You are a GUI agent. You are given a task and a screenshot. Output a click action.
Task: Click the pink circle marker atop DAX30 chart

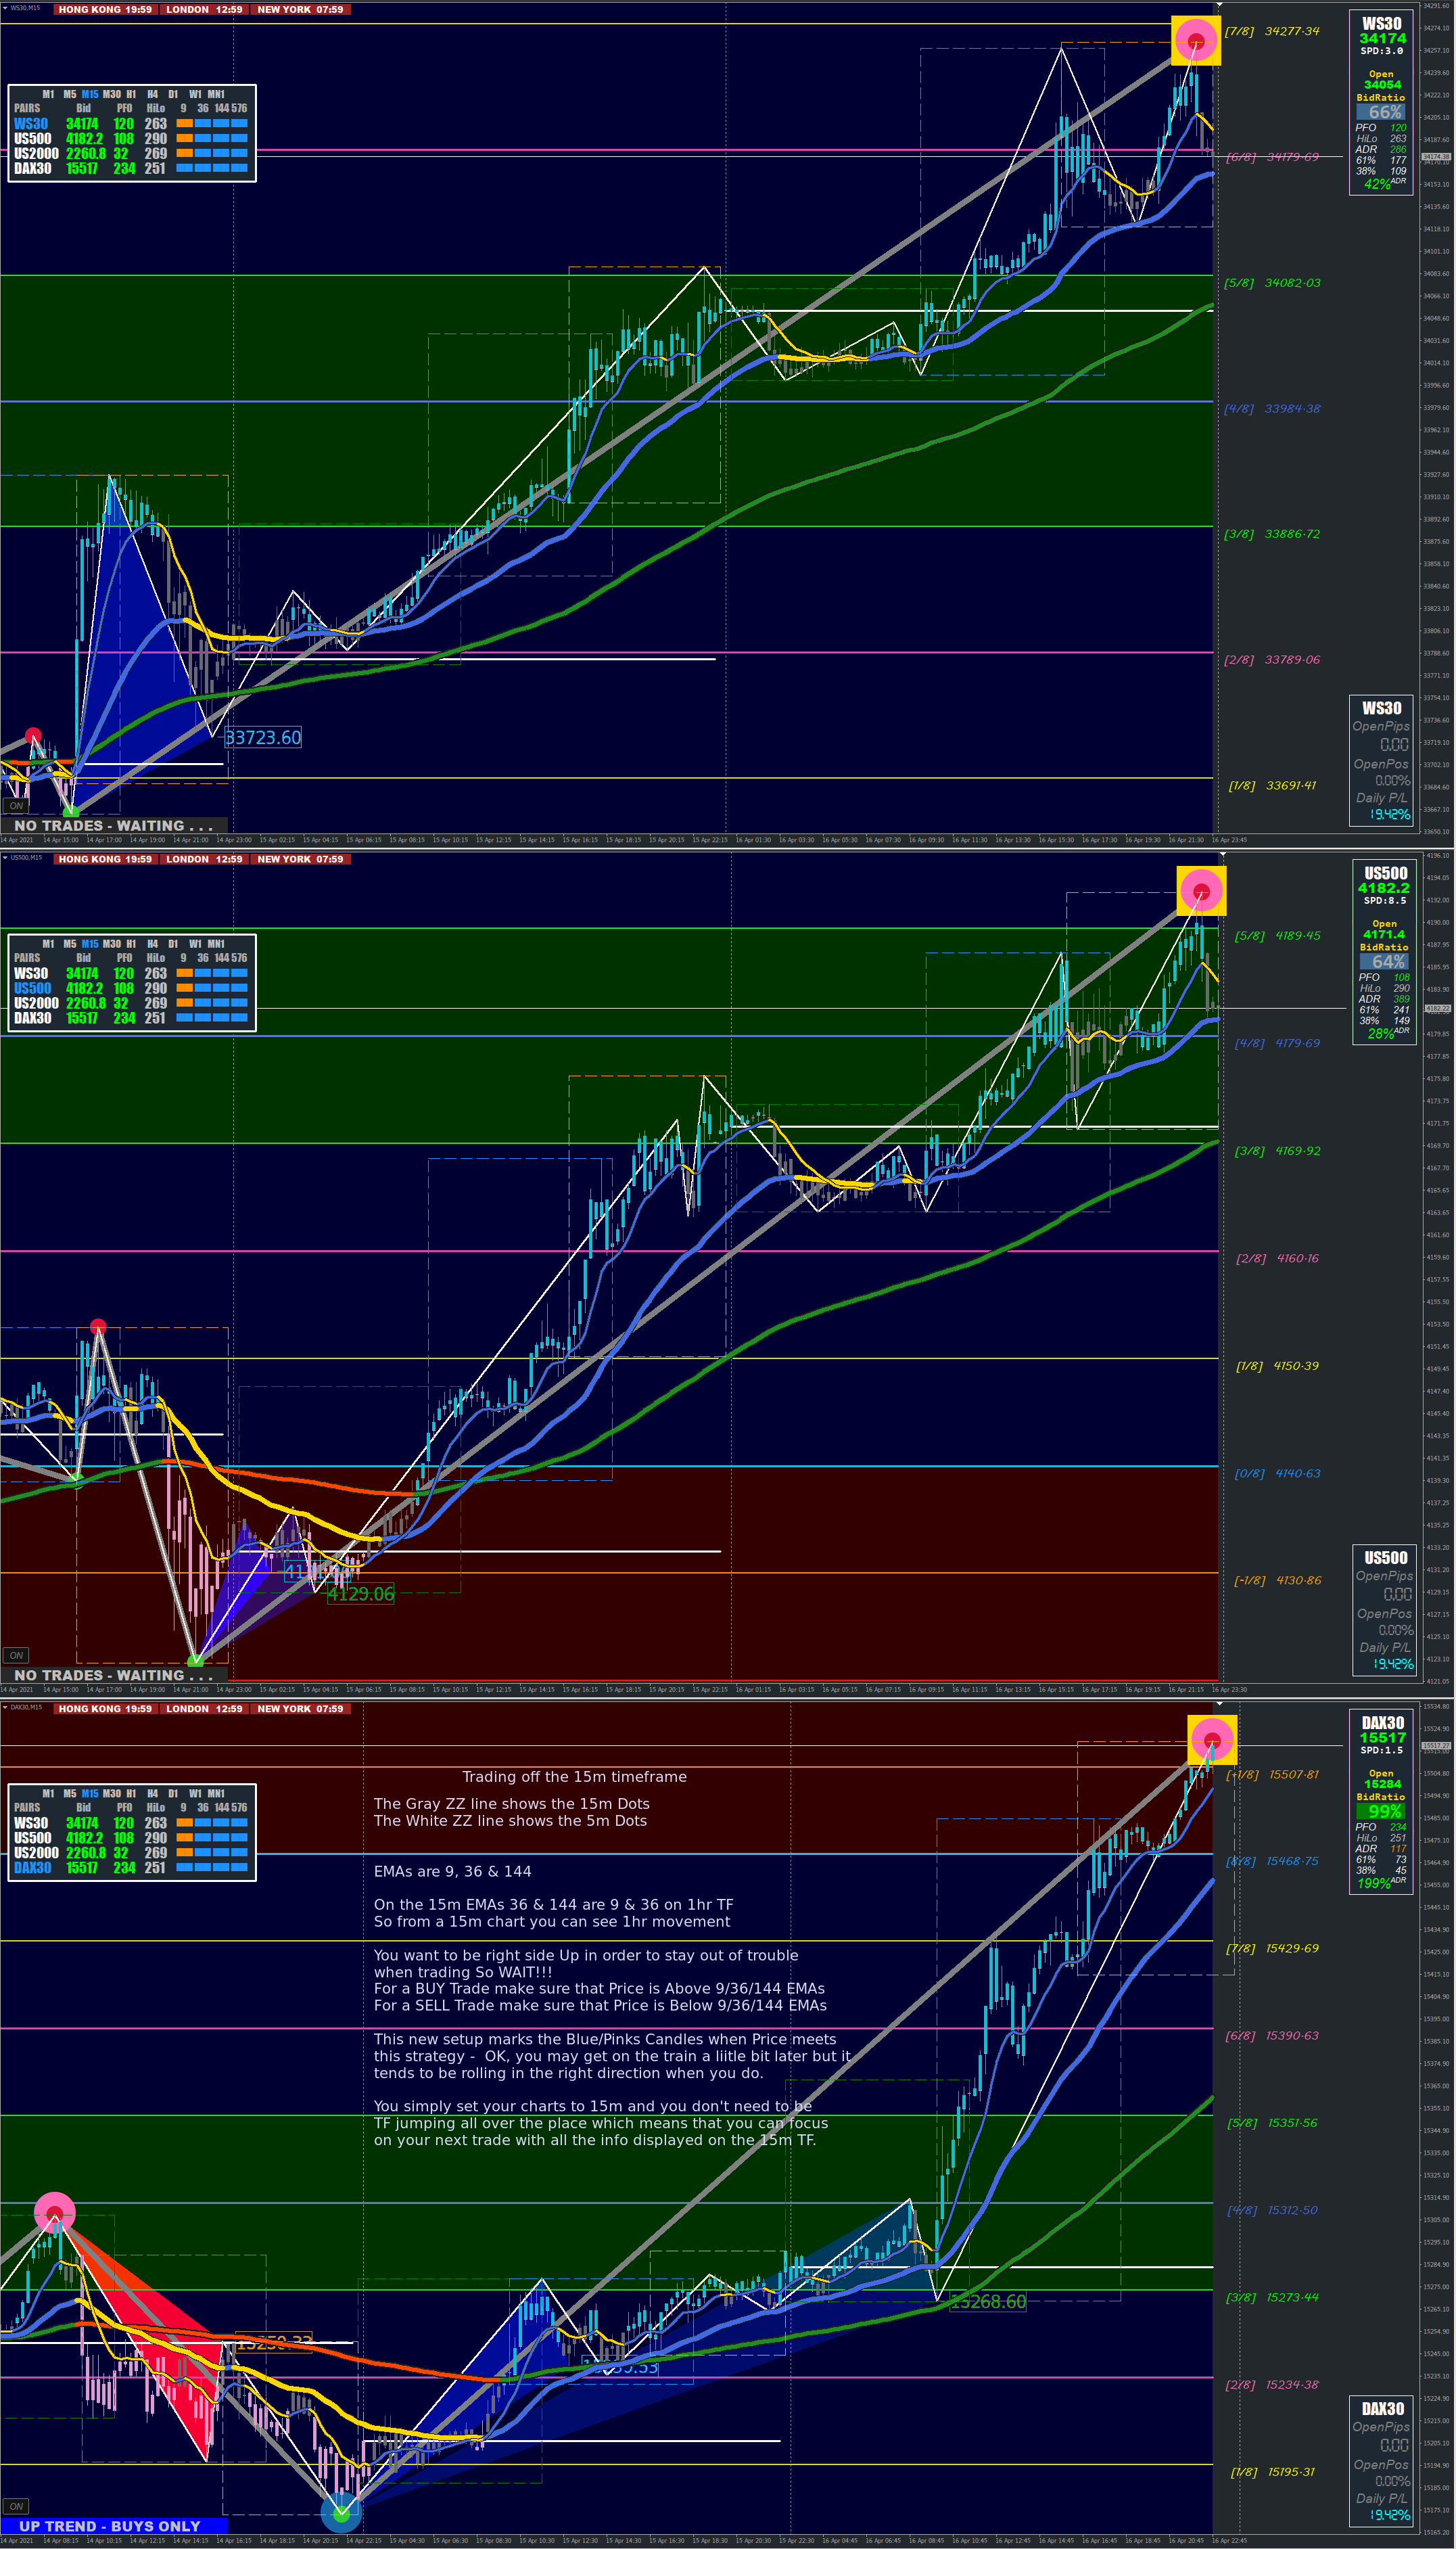tap(1212, 1740)
